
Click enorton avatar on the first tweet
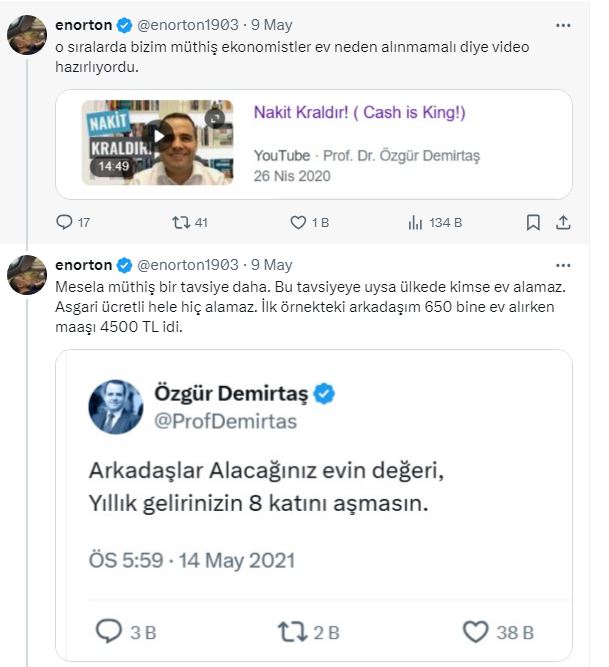tap(28, 34)
